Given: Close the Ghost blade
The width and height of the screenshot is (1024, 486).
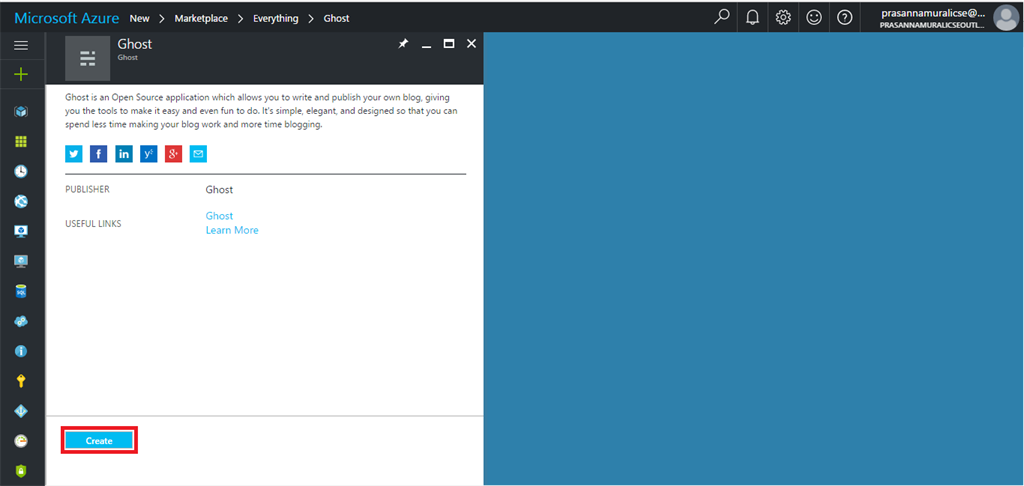Looking at the screenshot, I should pos(471,44).
